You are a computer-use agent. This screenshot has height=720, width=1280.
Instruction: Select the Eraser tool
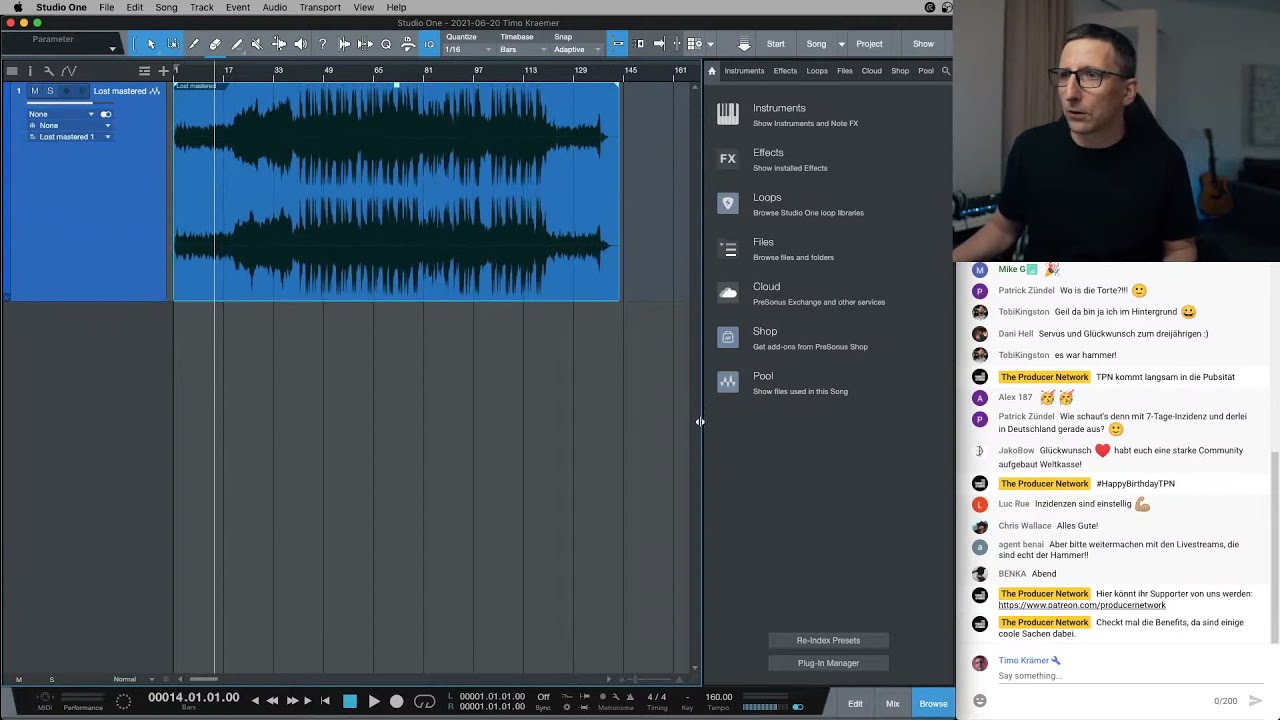pos(215,44)
